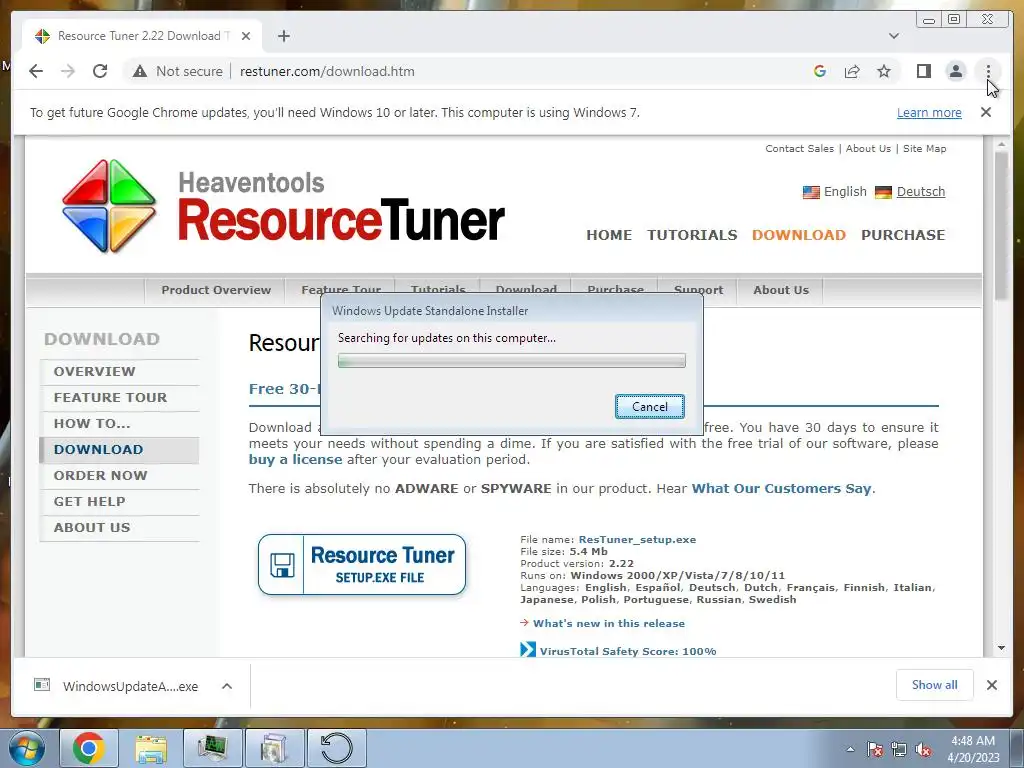1024x768 pixels.
Task: Click the page scrollbar up arrow
Action: (1001, 144)
